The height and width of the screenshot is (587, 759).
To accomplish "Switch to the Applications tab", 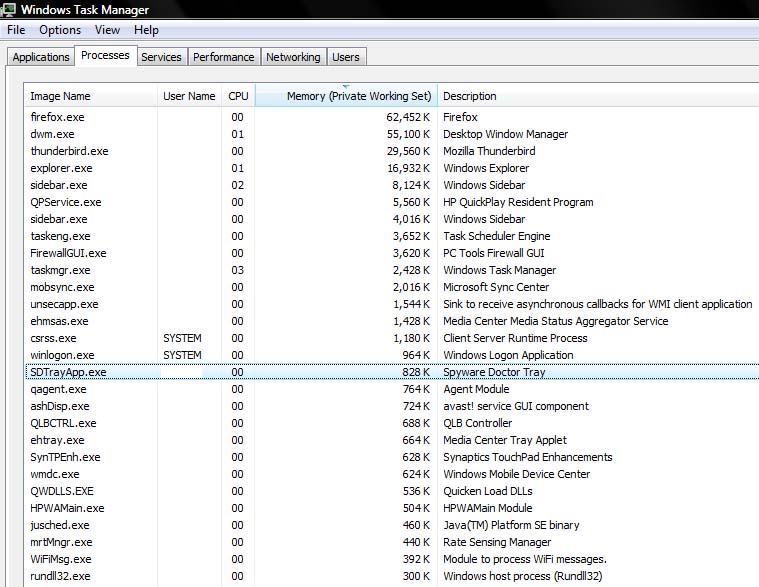I will 41,57.
